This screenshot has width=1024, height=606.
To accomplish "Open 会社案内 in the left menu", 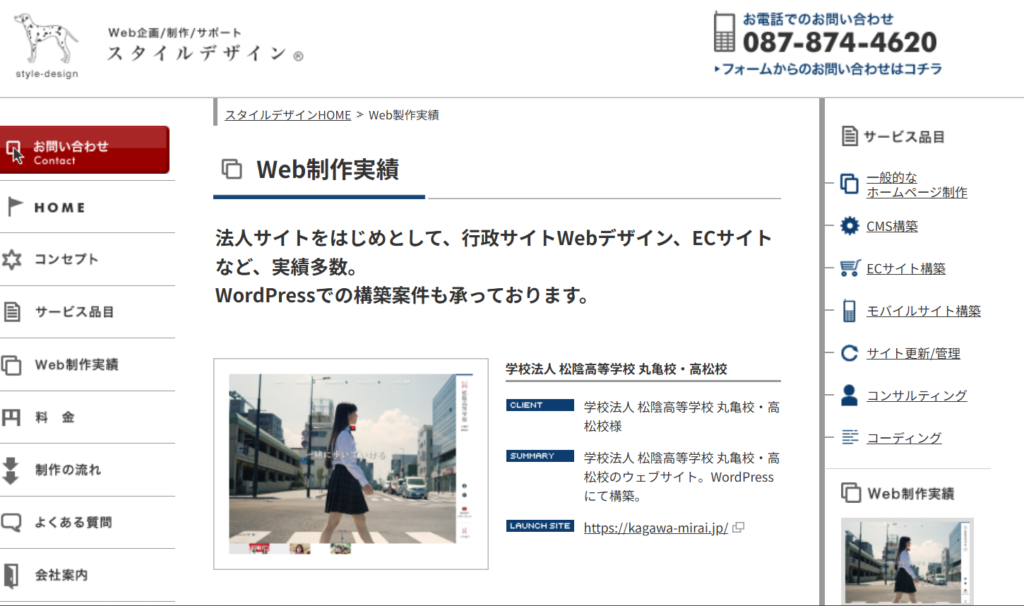I will tap(61, 575).
